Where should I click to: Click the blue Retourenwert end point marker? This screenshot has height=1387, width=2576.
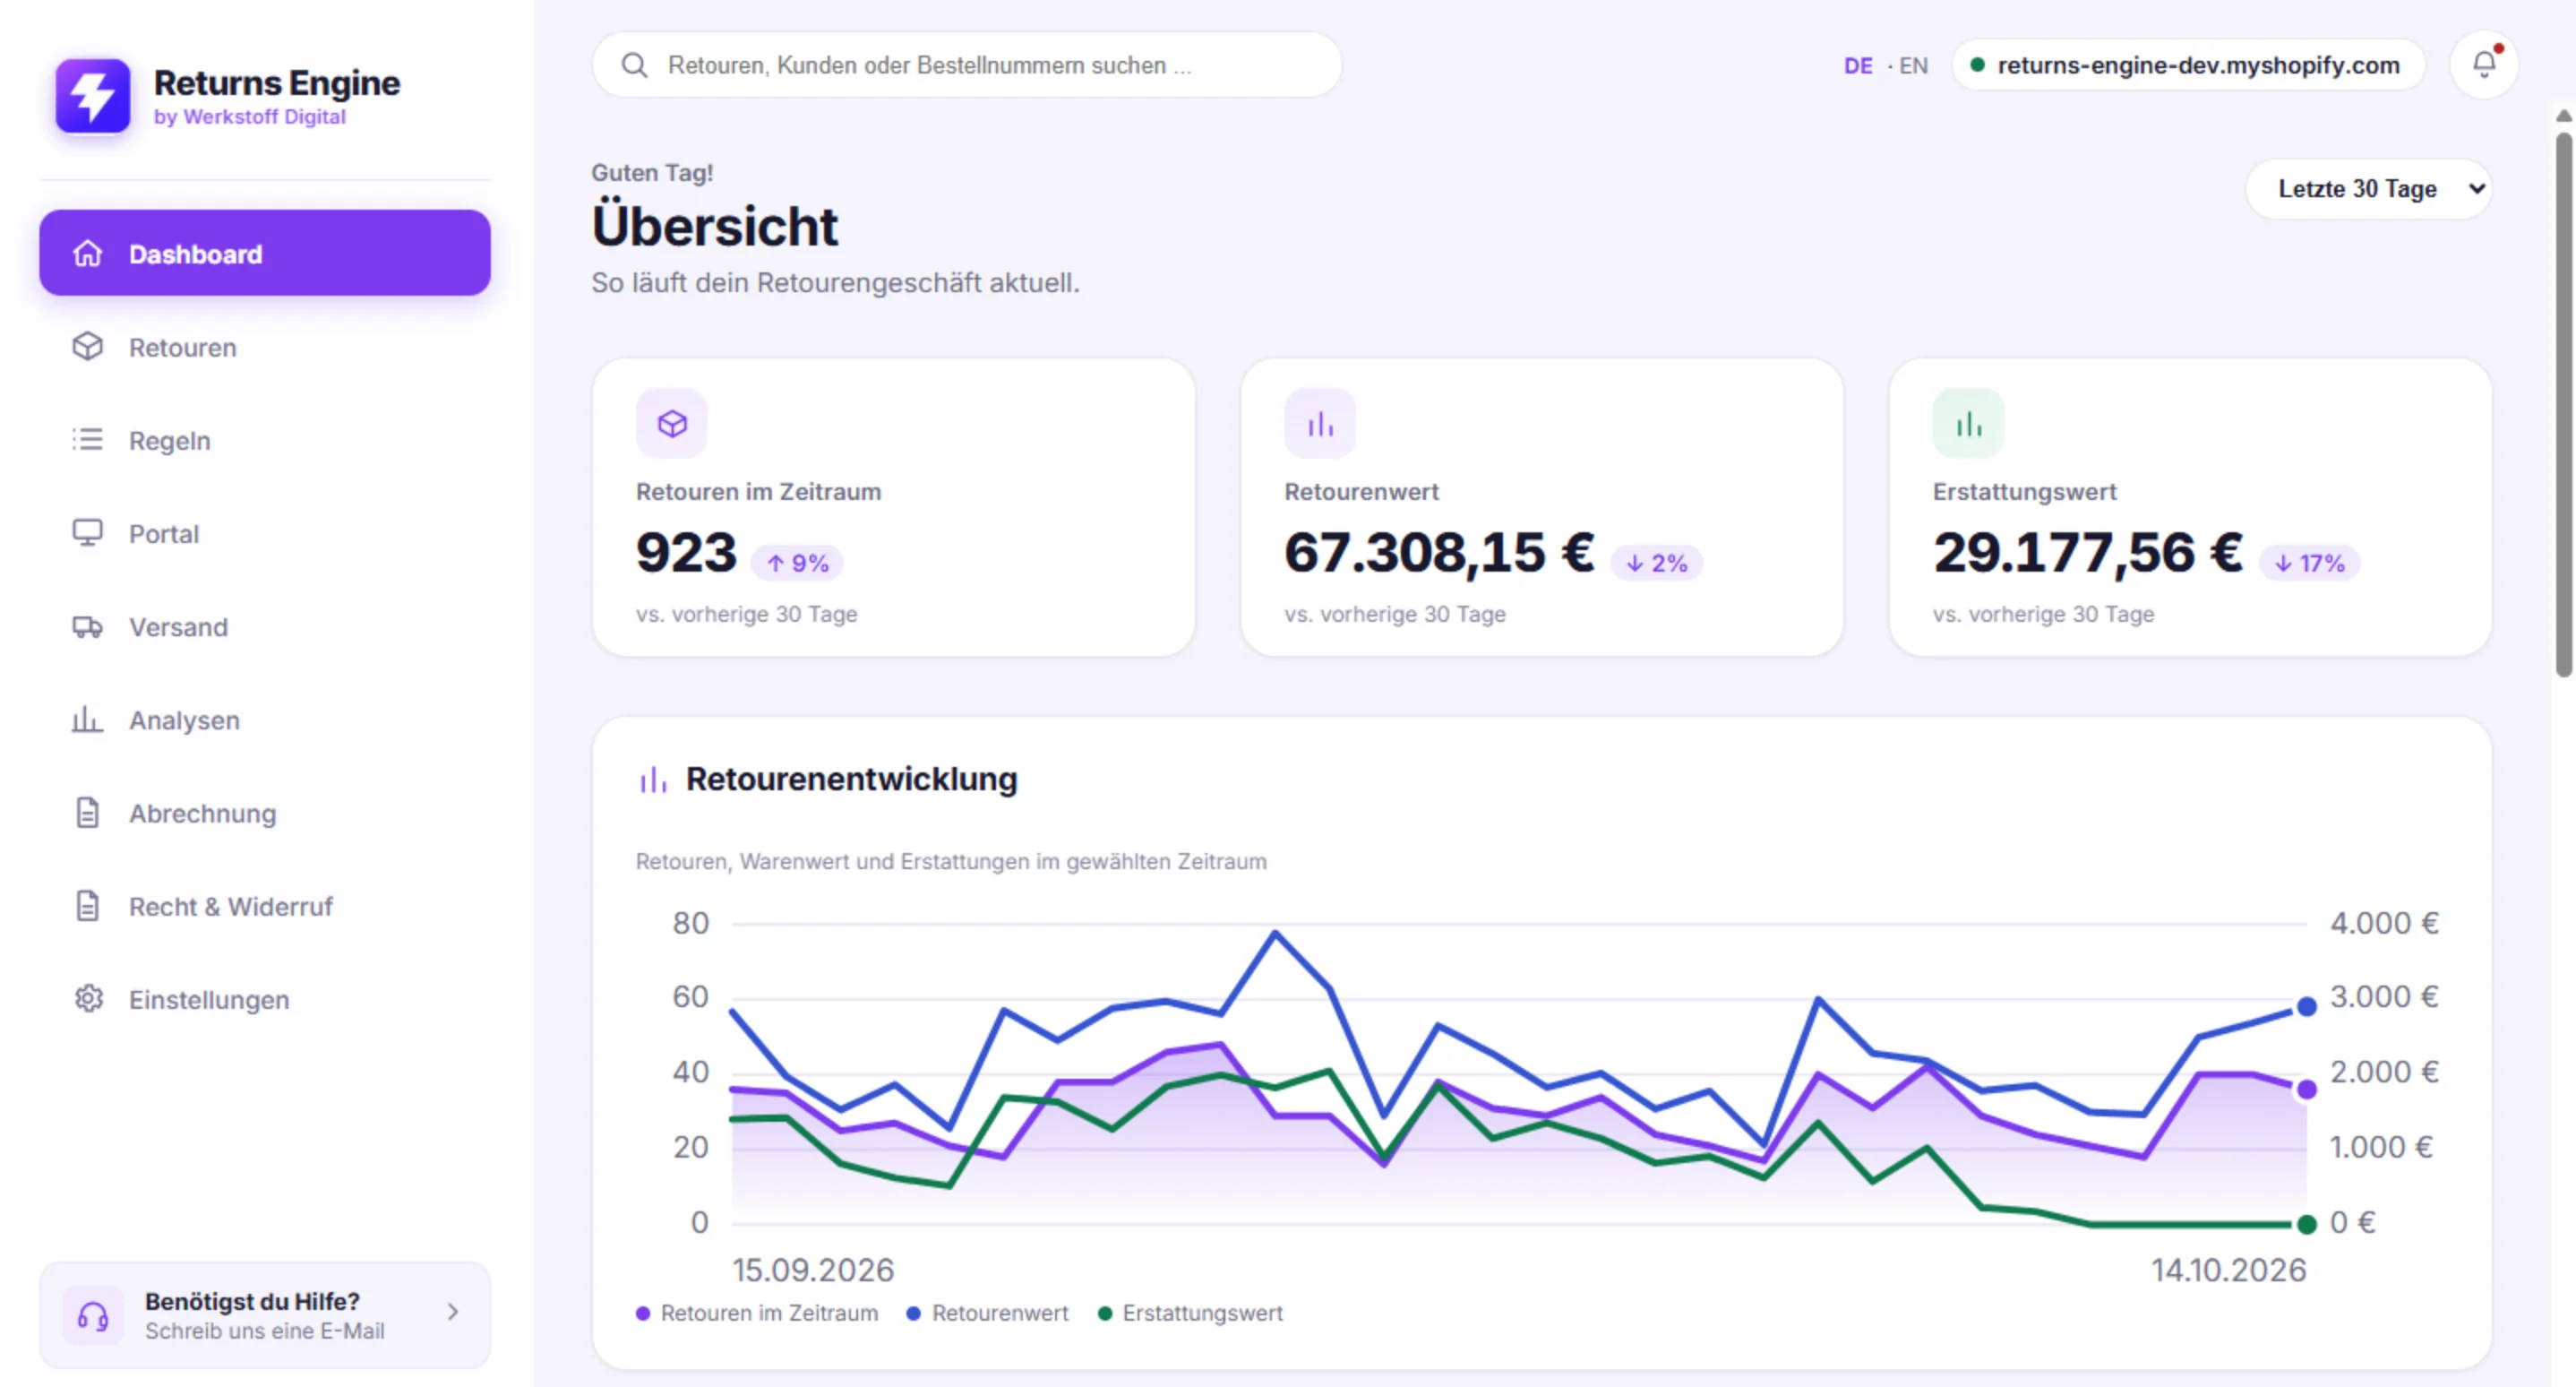tap(2306, 1007)
